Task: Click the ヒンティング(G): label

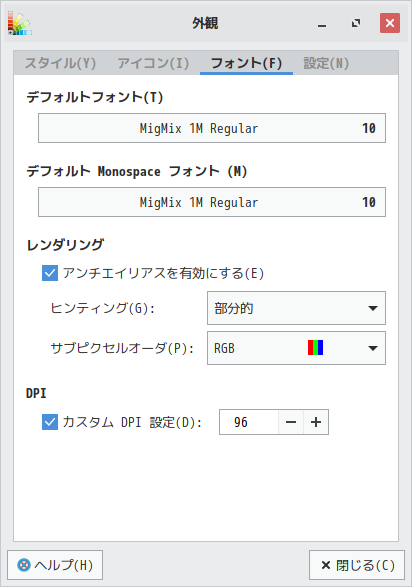Action: point(103,308)
